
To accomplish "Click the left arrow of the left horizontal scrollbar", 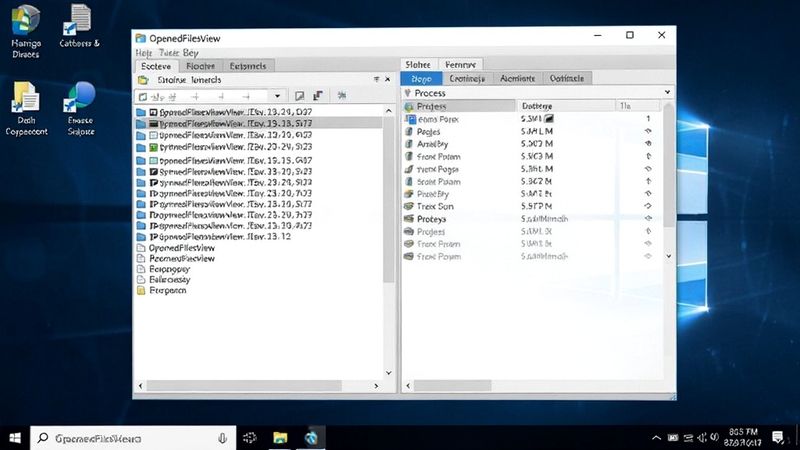I will [141, 386].
